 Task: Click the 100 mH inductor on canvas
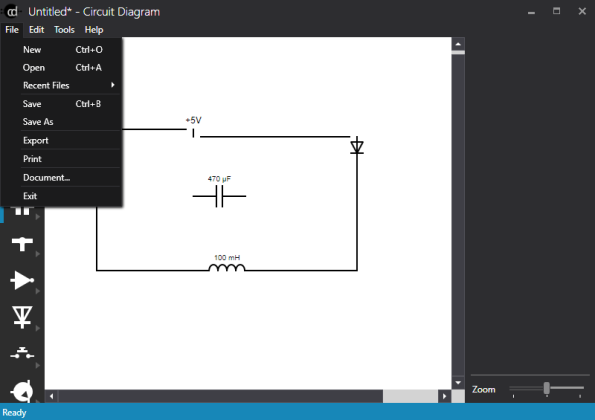pyautogui.click(x=227, y=268)
